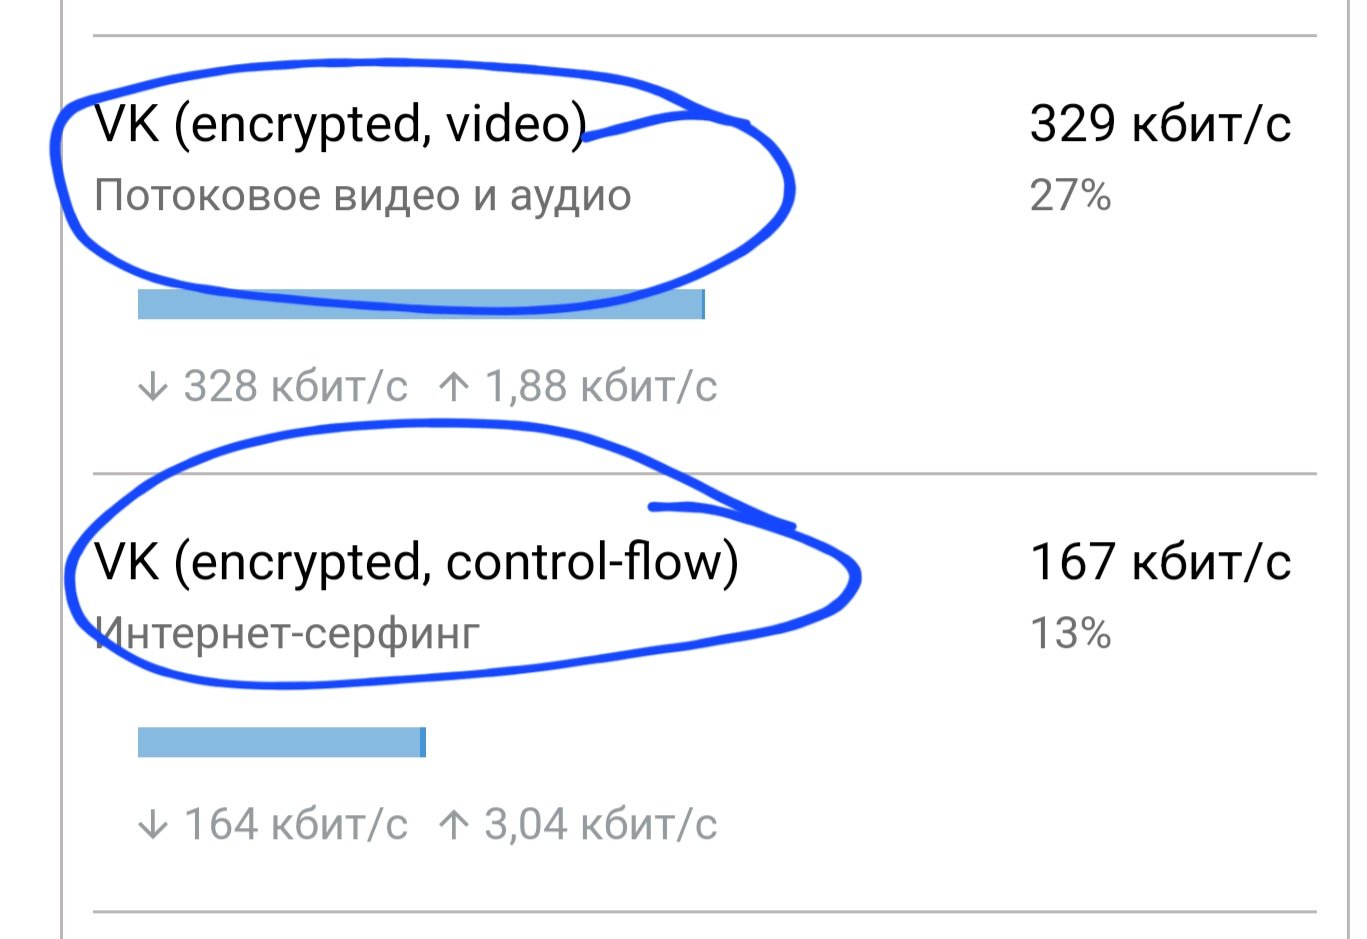Screen dimensions: 1367x939
Task: Open the VK (encrypted, control-flow) entry
Action: click(416, 562)
